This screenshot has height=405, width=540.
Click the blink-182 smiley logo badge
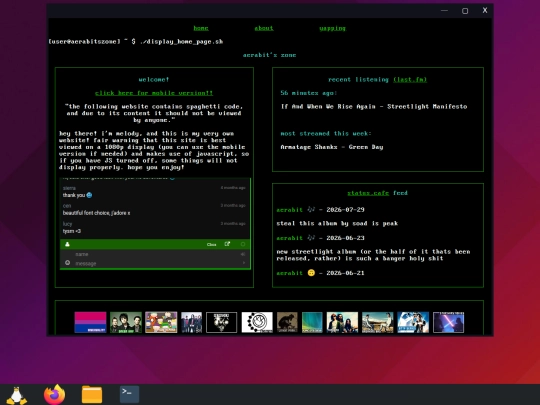(257, 322)
